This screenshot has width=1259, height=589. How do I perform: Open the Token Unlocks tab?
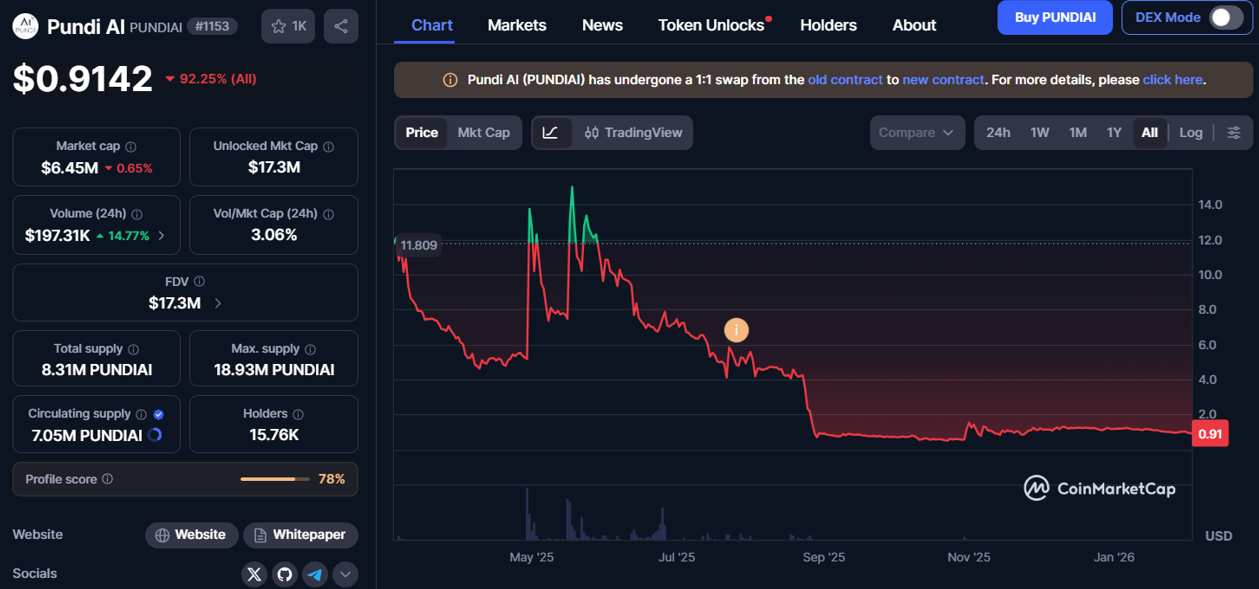click(x=711, y=25)
